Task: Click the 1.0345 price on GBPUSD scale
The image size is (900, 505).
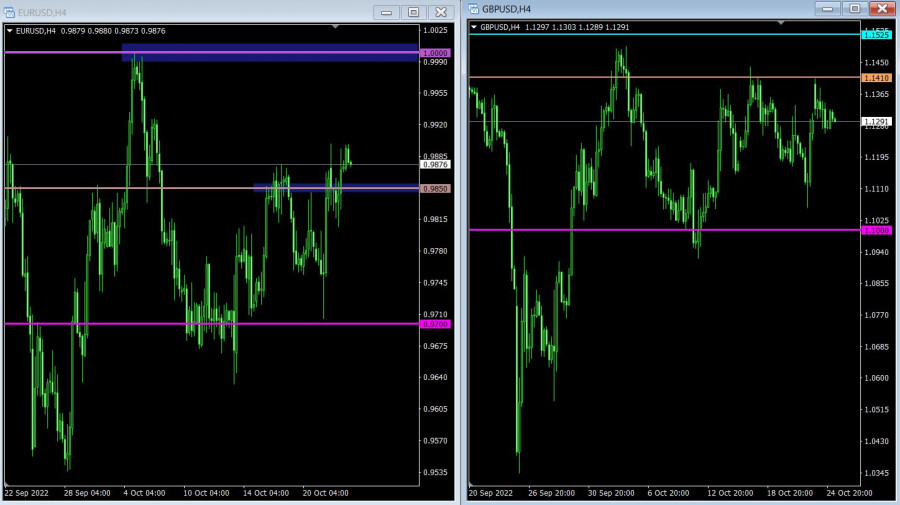Action: [876, 473]
